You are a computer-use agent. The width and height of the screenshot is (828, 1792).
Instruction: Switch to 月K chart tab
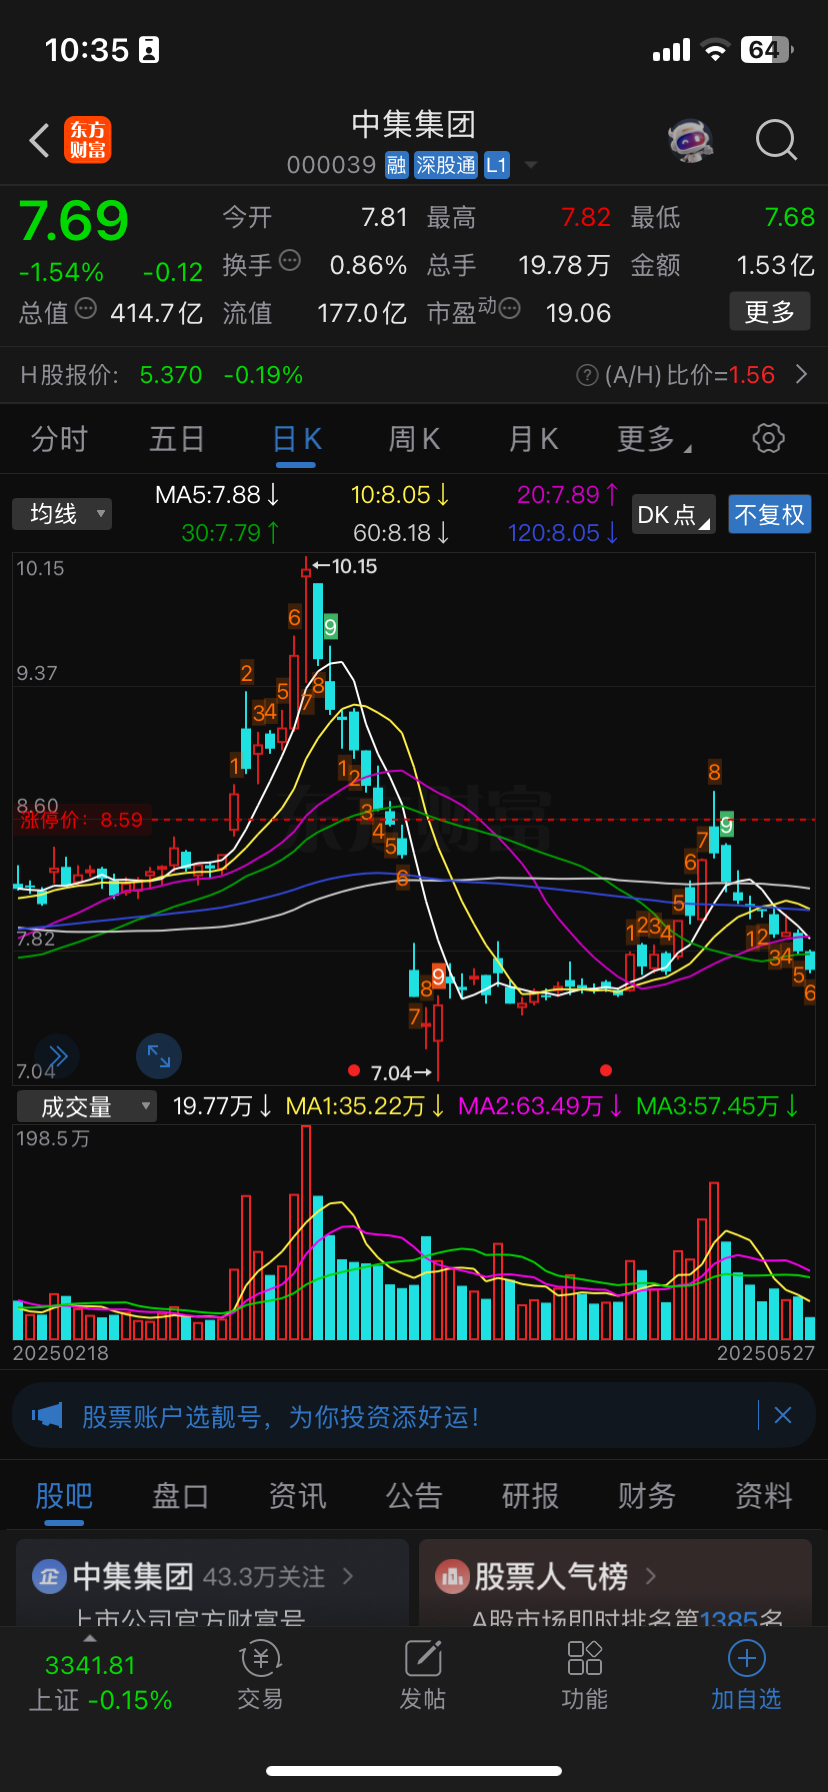[533, 438]
